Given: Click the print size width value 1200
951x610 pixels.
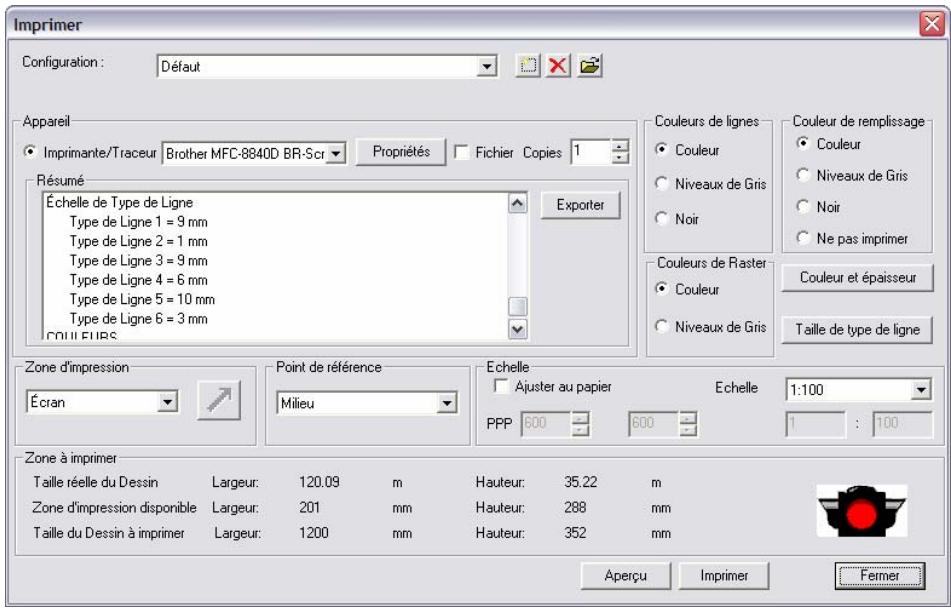Looking at the screenshot, I should tap(314, 533).
